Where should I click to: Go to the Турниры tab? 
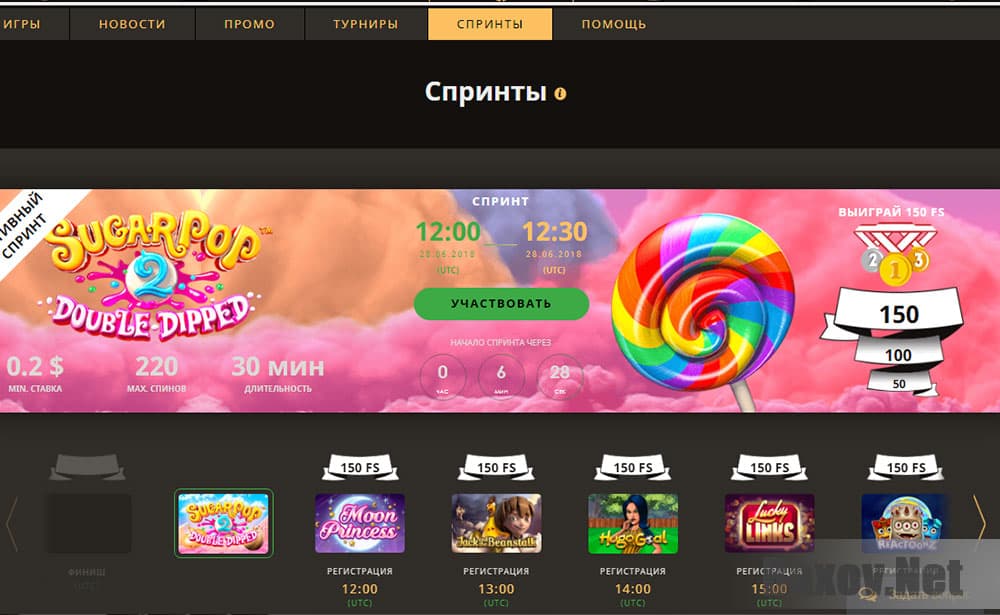(365, 24)
